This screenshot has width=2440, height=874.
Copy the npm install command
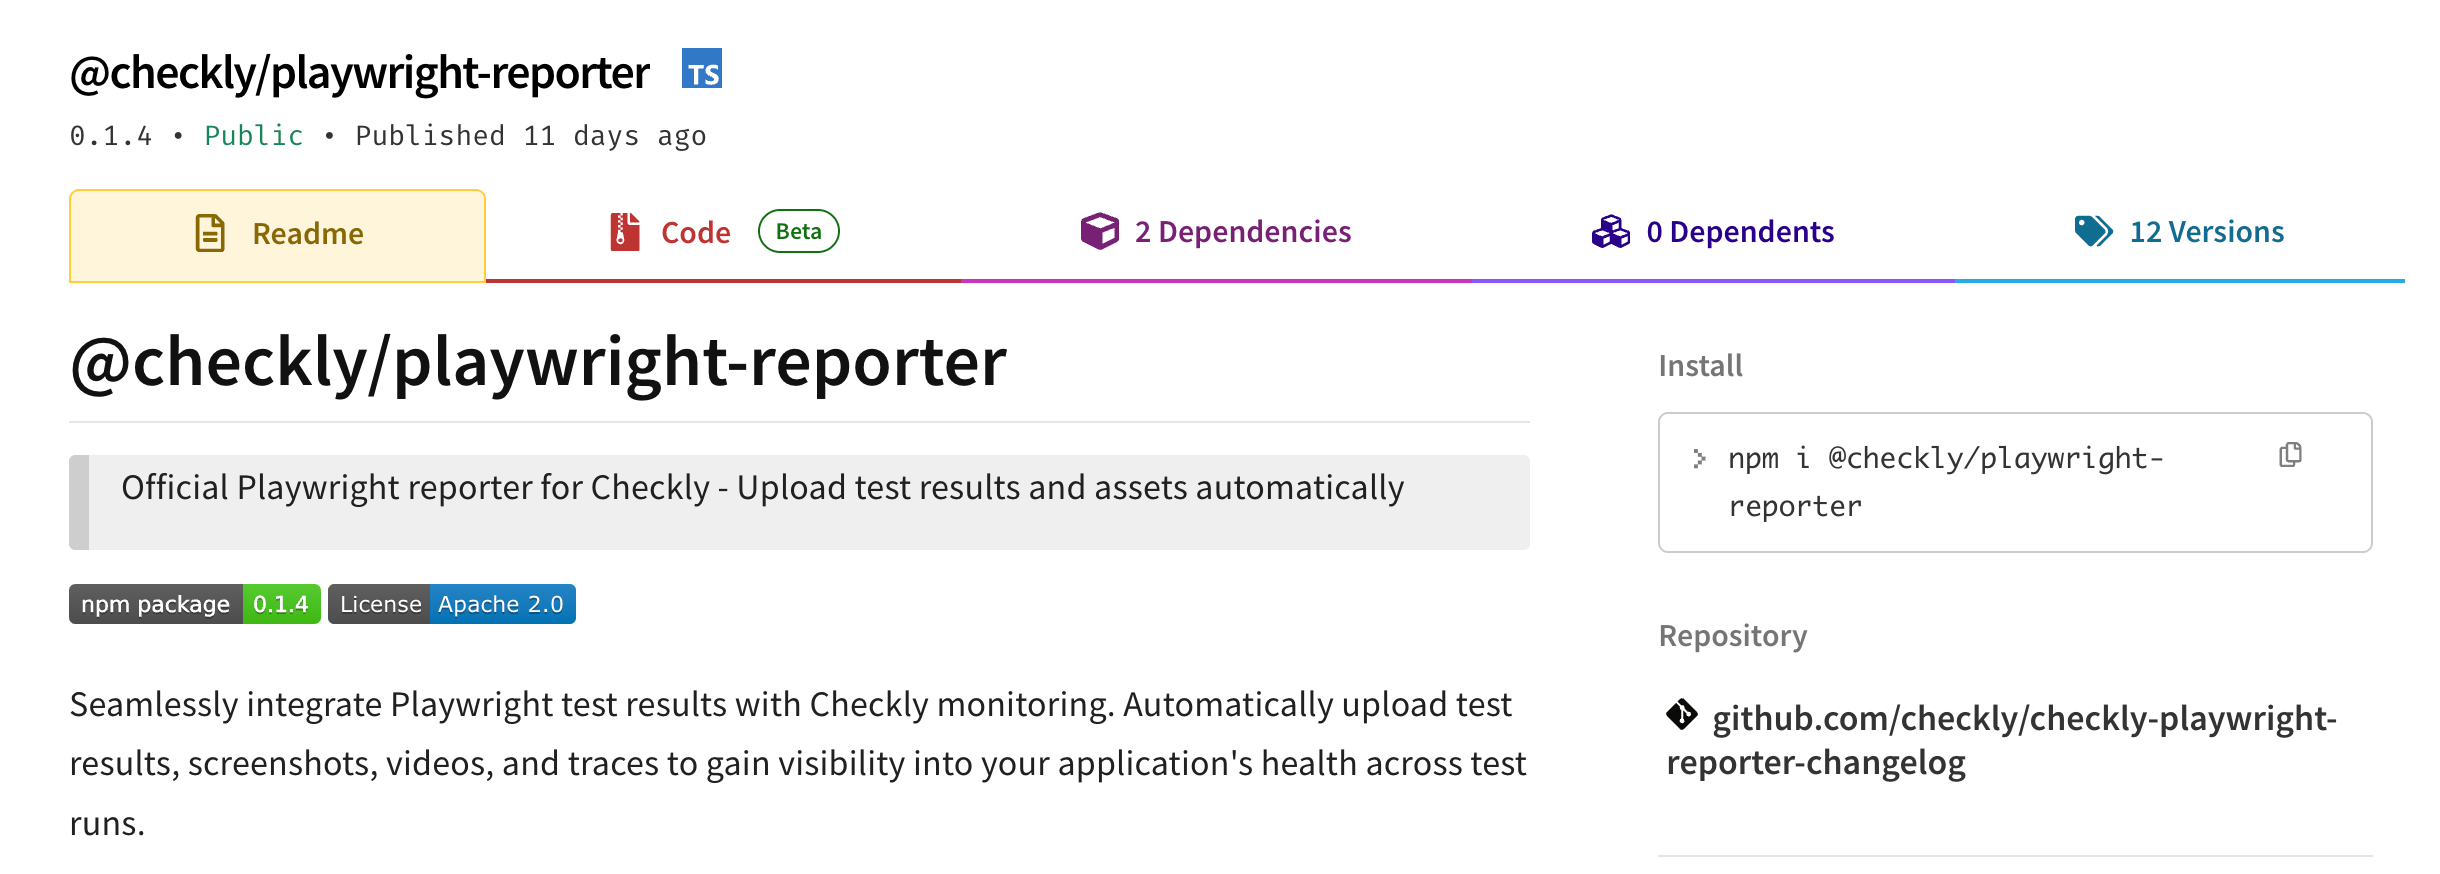click(x=2290, y=455)
